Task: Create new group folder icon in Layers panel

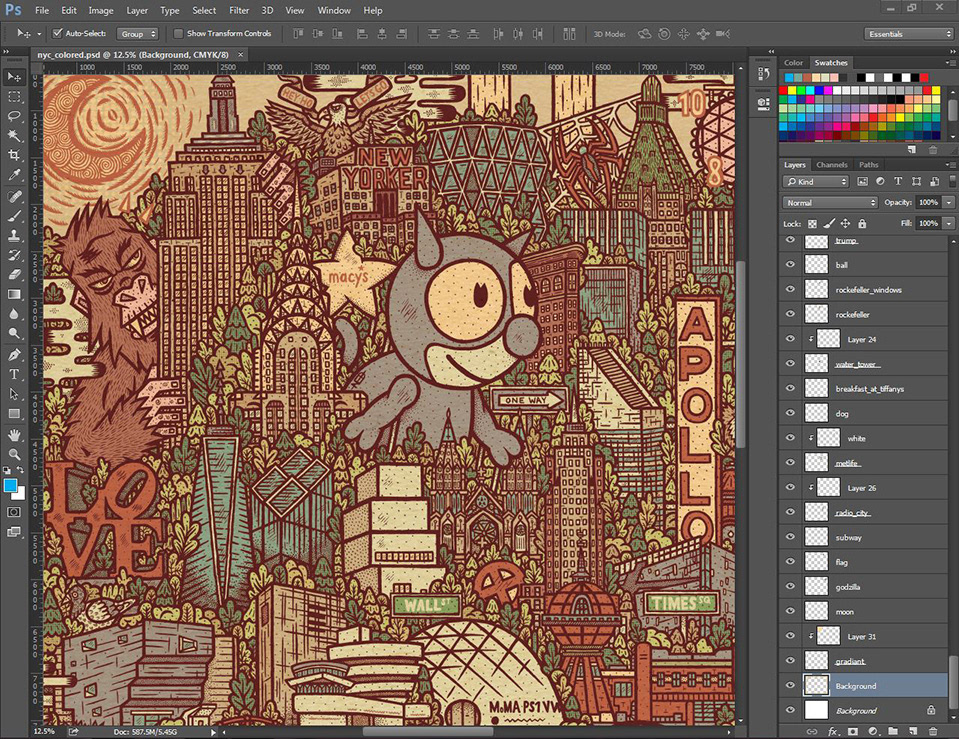Action: 893,731
